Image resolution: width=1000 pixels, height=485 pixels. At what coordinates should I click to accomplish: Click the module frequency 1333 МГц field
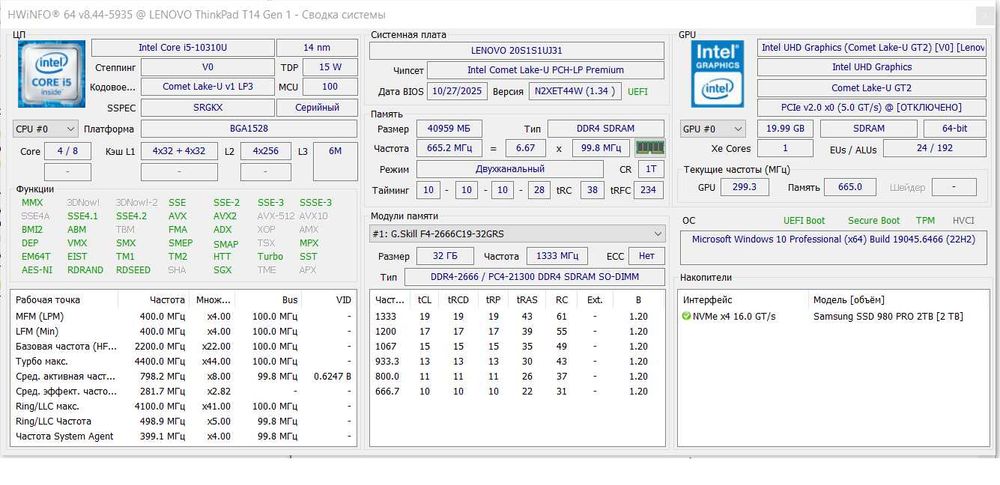tap(557, 256)
